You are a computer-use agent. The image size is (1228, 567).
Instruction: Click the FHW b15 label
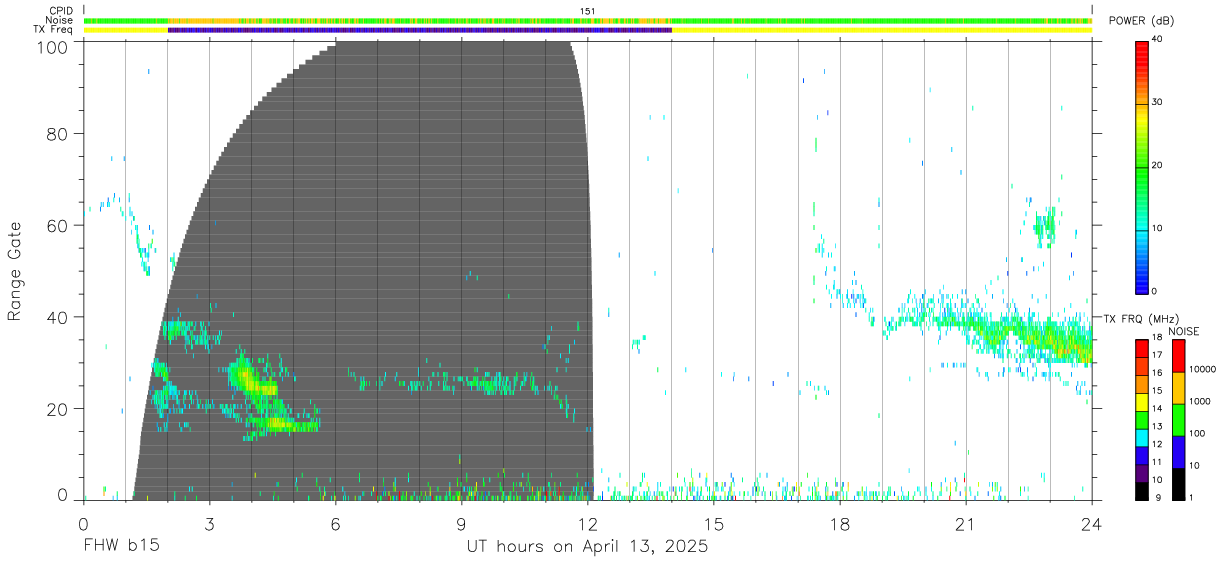122,547
